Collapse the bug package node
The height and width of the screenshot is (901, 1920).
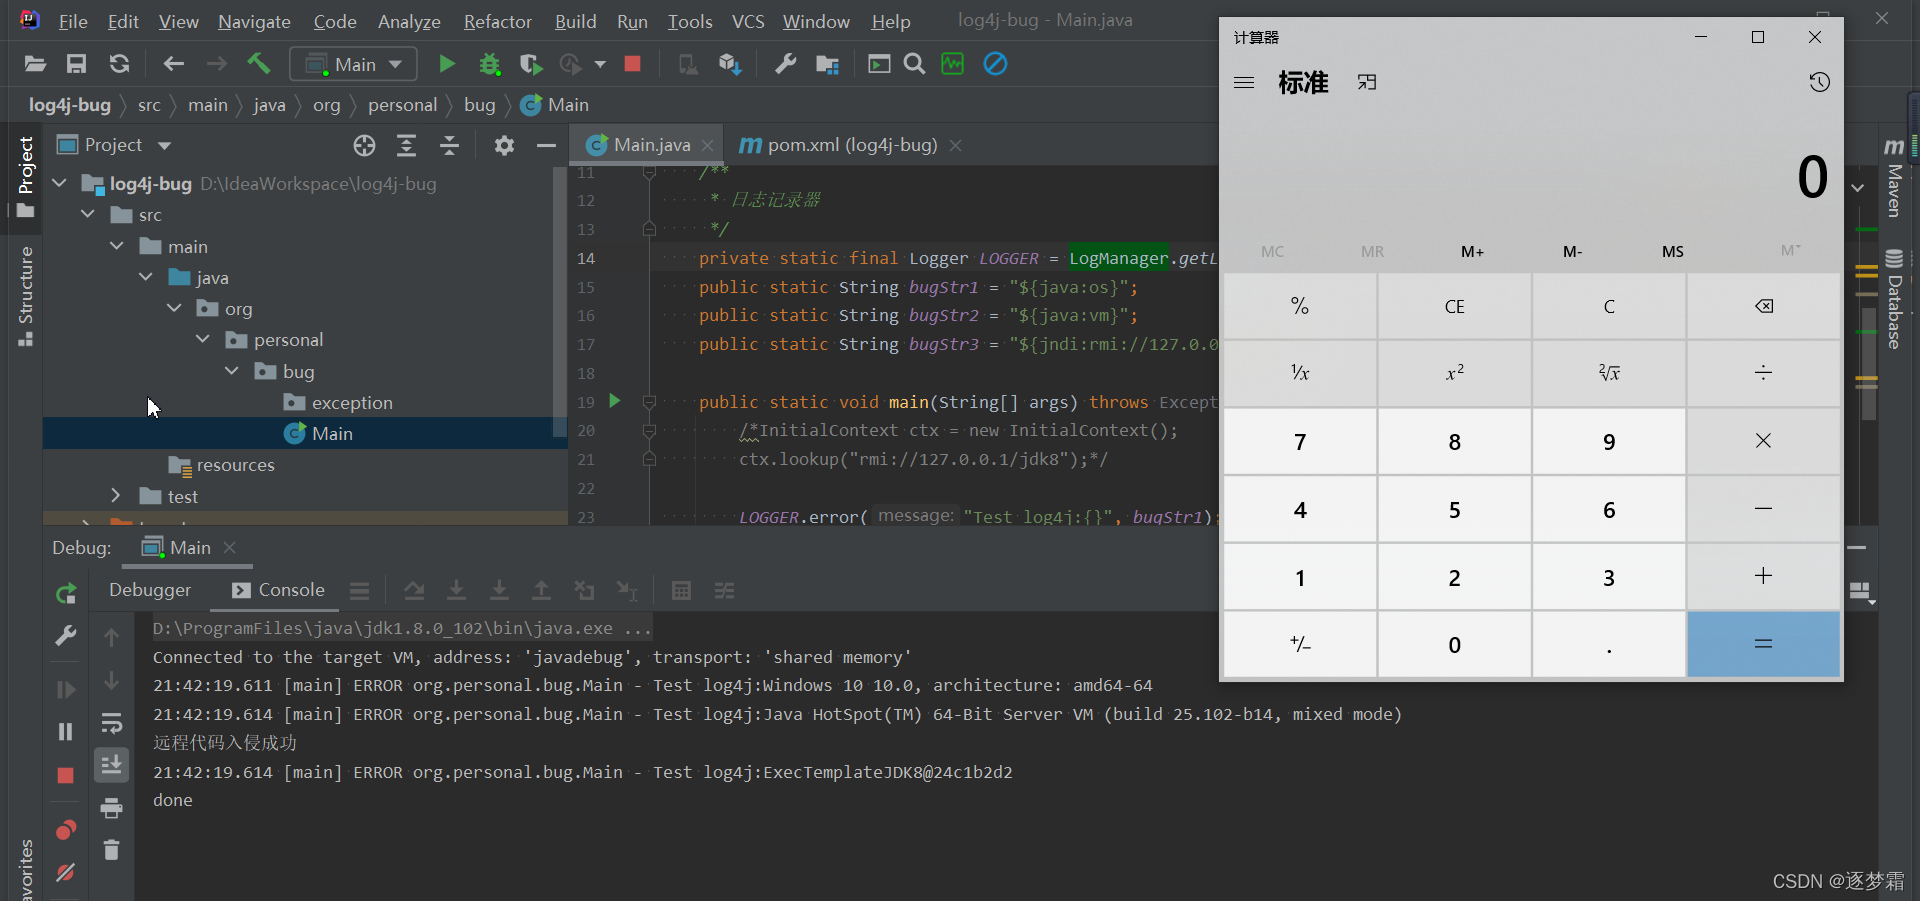[232, 370]
